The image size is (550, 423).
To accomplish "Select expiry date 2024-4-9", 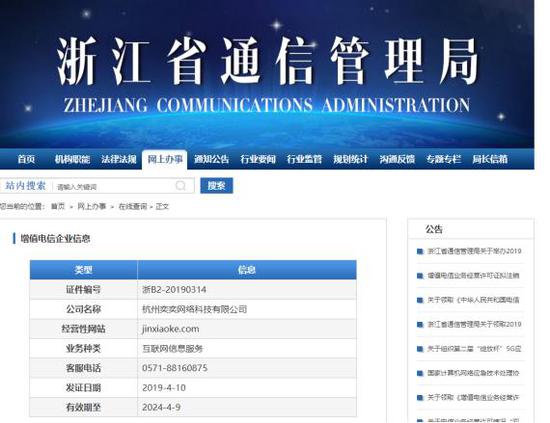I will [x=161, y=407].
